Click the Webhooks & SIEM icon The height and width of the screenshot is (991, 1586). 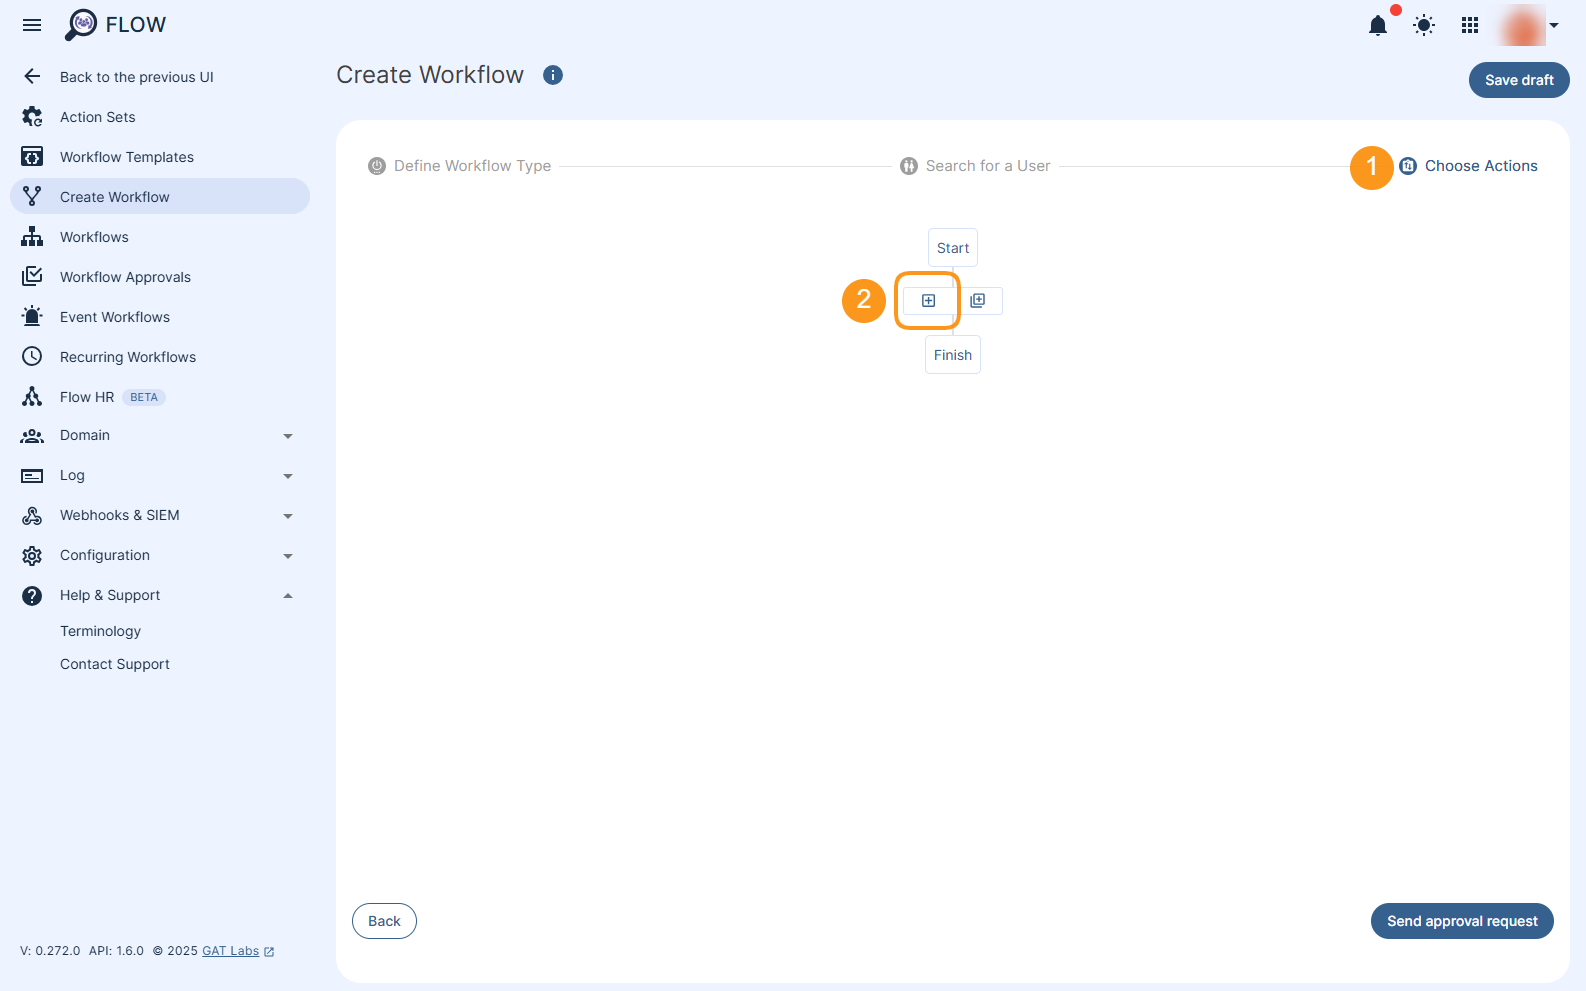point(32,516)
